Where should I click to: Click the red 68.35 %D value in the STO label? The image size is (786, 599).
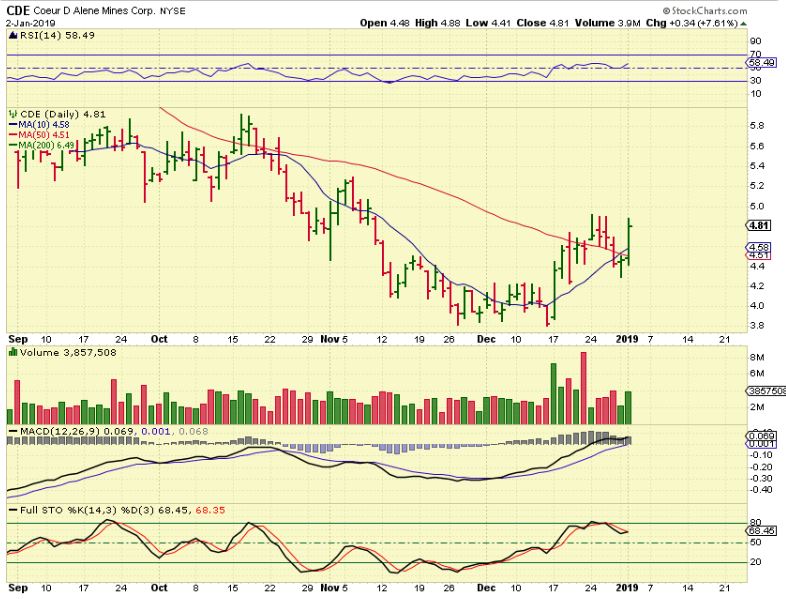(210, 510)
